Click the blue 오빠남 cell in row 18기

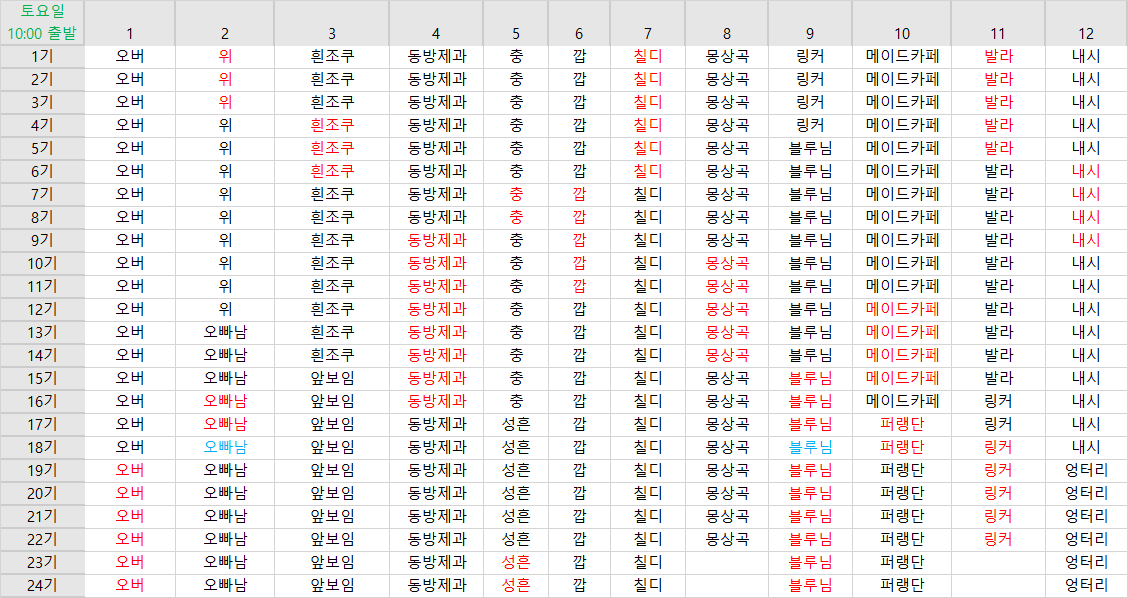[225, 447]
